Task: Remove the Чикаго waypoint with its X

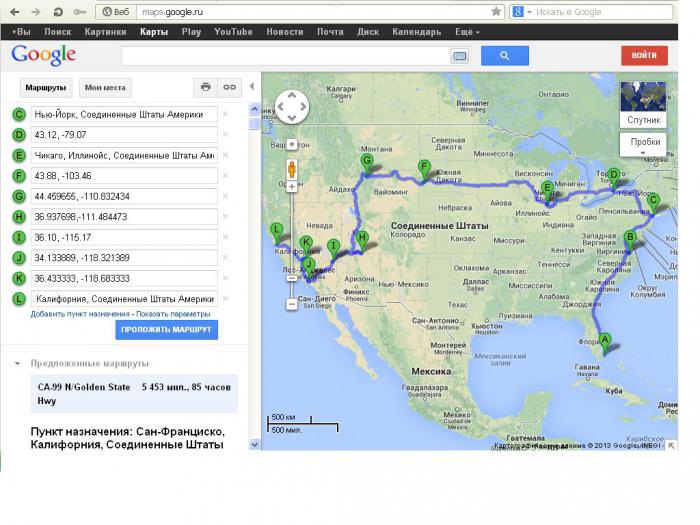Action: (225, 156)
